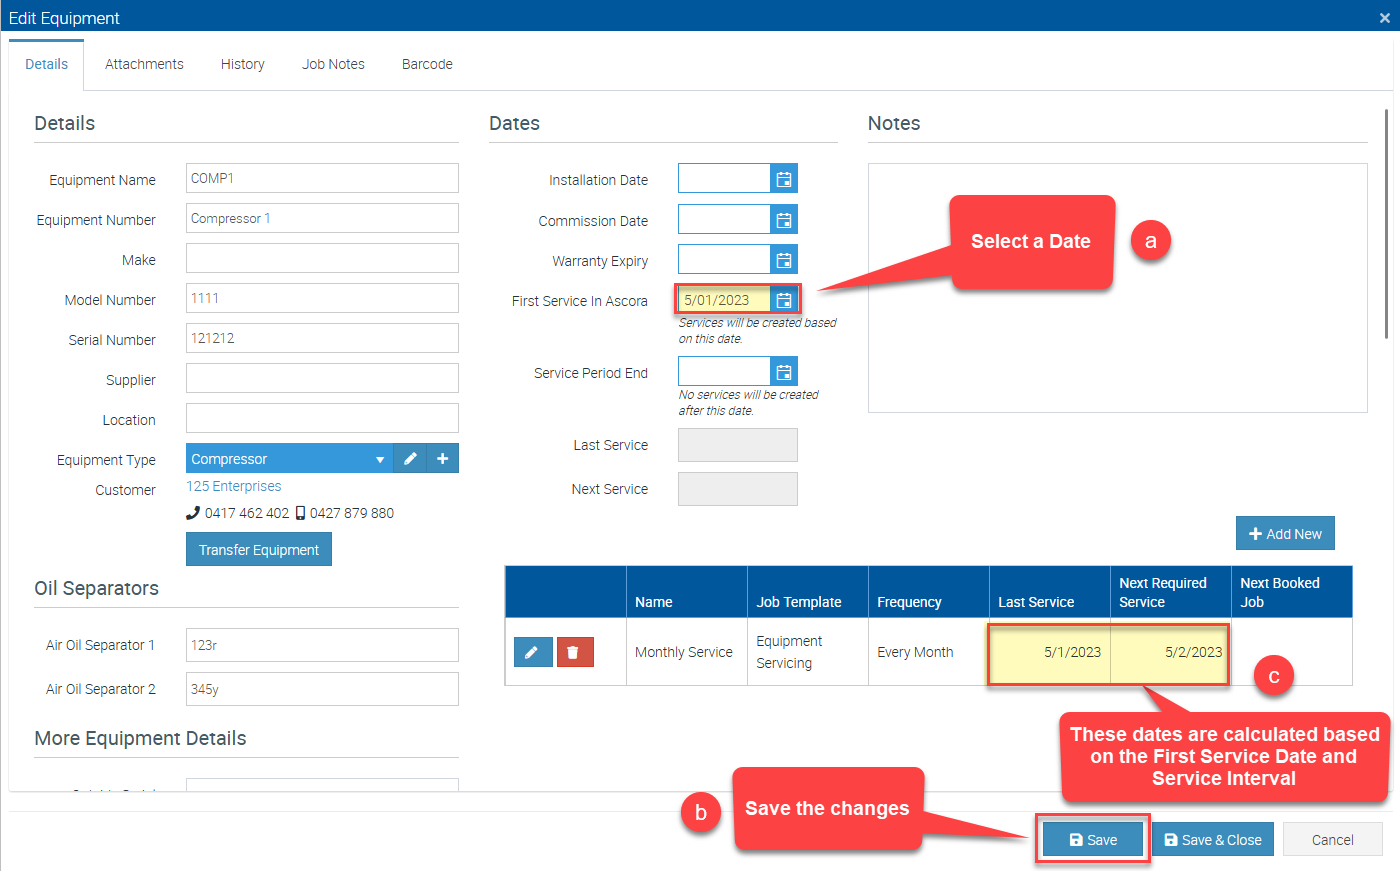
Task: Focus the Equipment Name field
Action: click(322, 178)
